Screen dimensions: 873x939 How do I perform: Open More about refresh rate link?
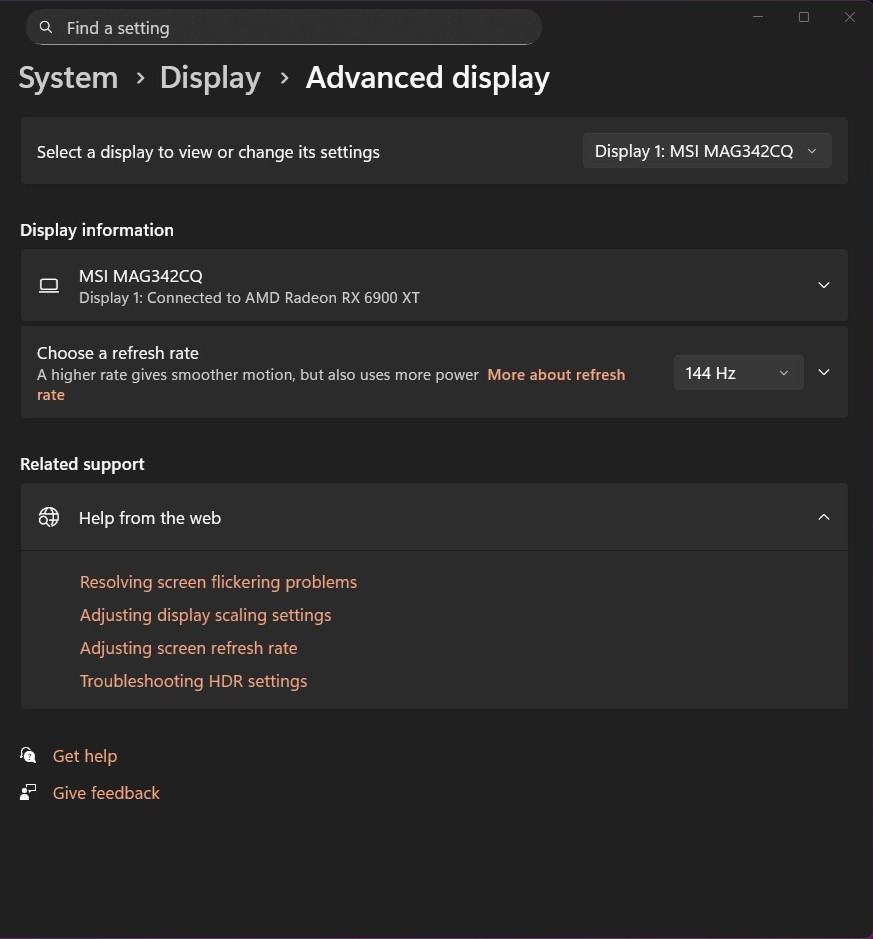(556, 375)
